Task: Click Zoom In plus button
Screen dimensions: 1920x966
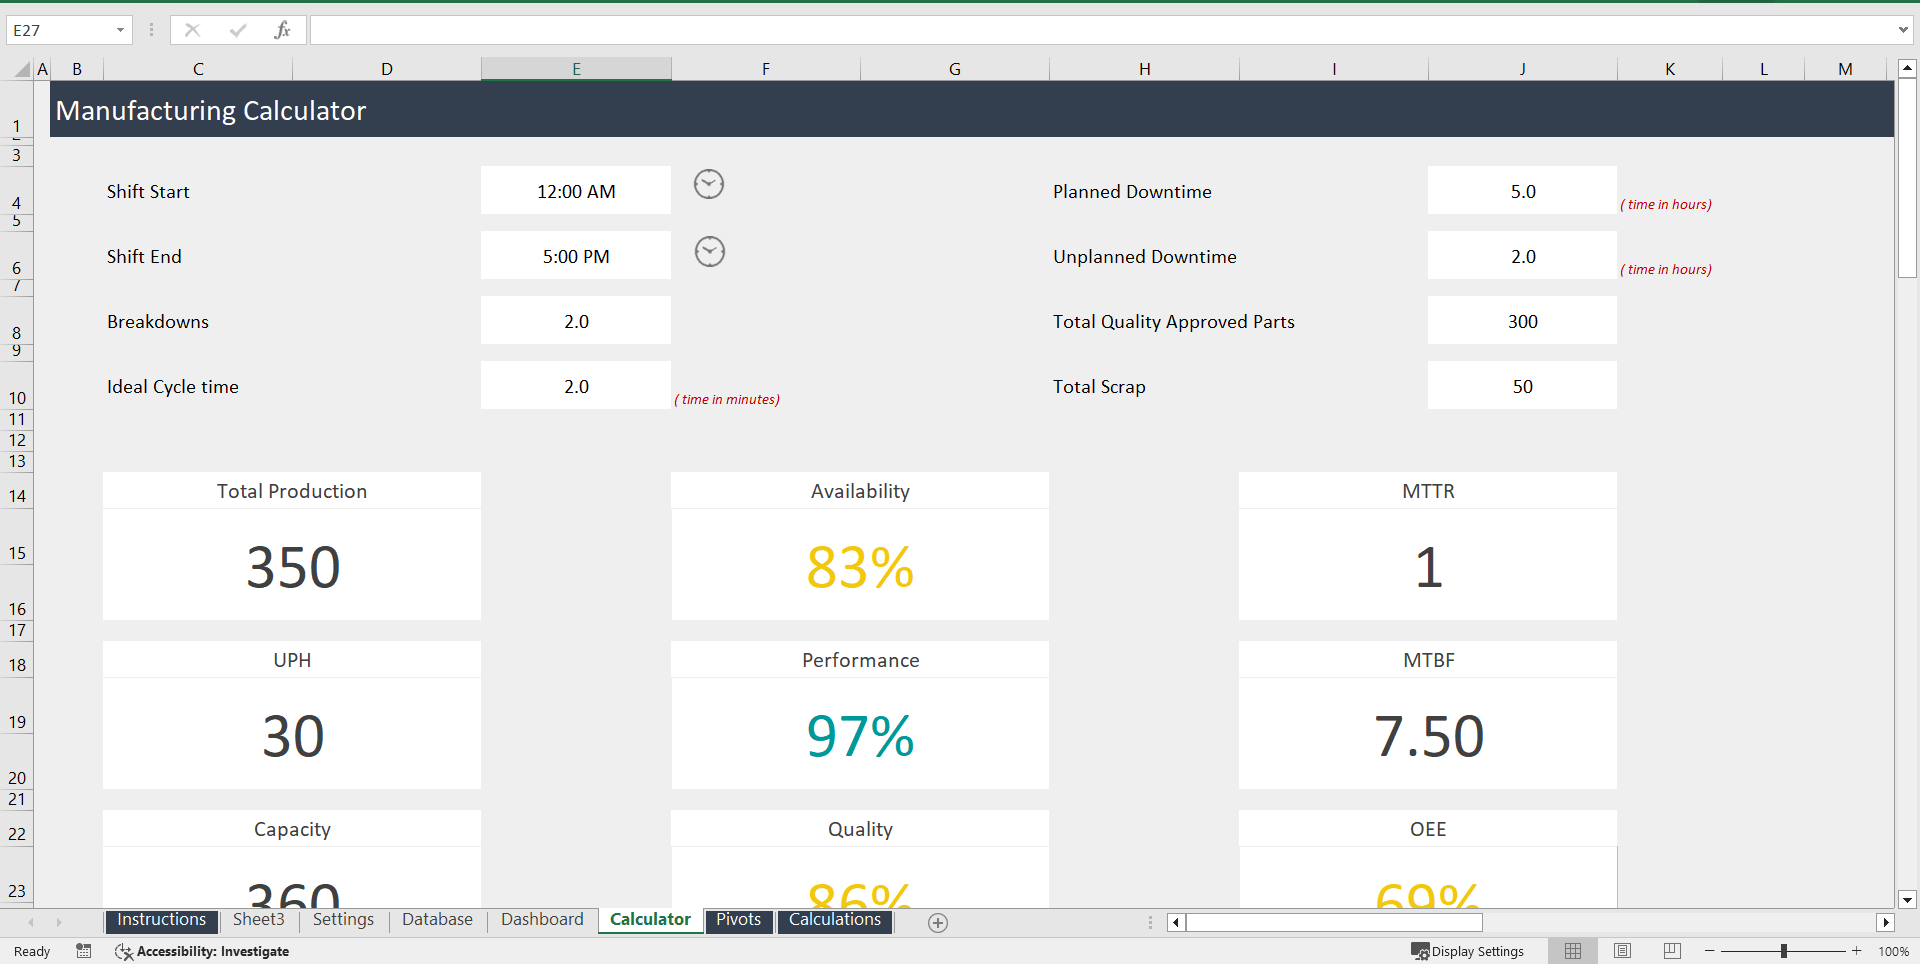Action: (1855, 951)
